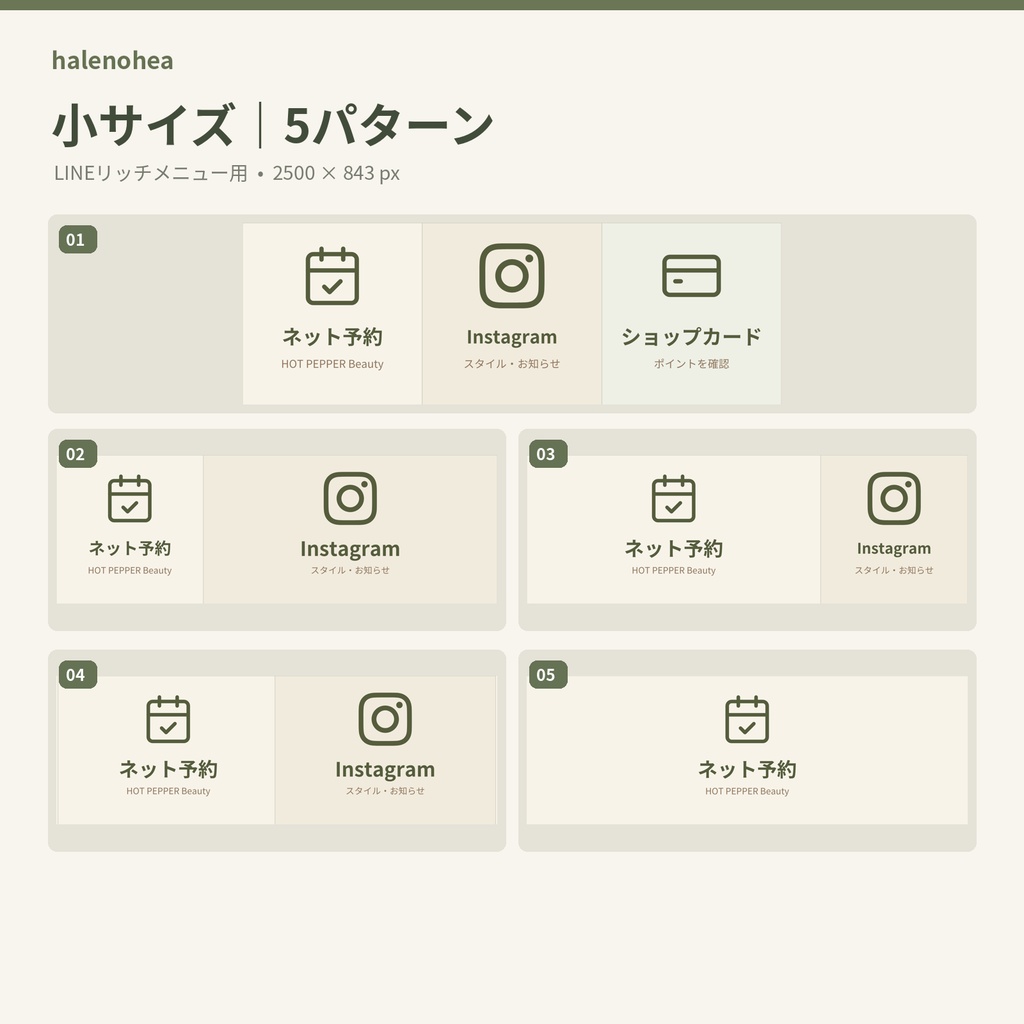The width and height of the screenshot is (1024, 1024).
Task: Click ネット予約 label in pattern 02
Action: [129, 548]
